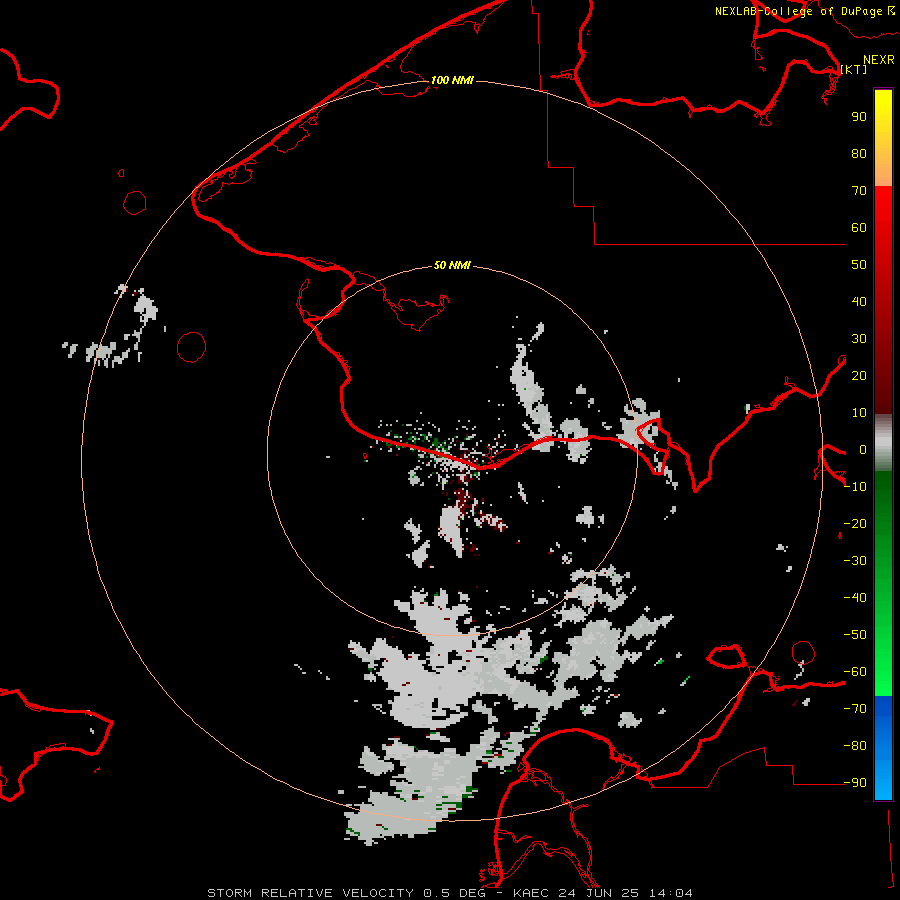Click the -80 value on the velocity scale
Viewport: 900px width, 900px height.
855,746
